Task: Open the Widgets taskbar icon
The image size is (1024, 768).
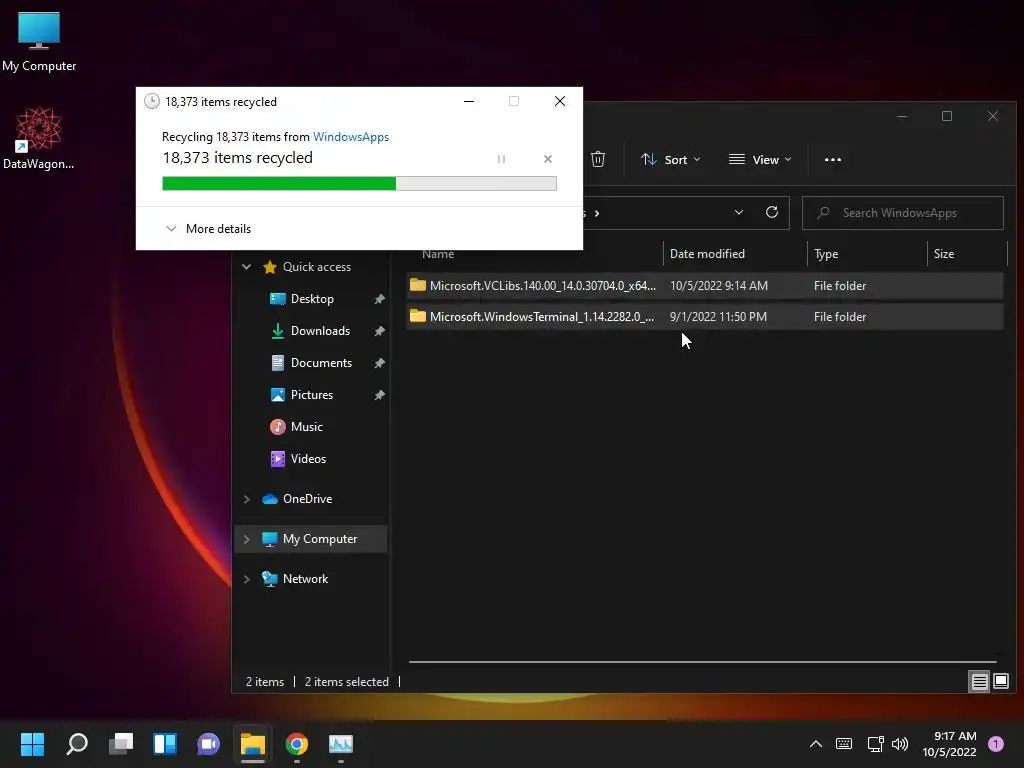Action: tap(165, 744)
